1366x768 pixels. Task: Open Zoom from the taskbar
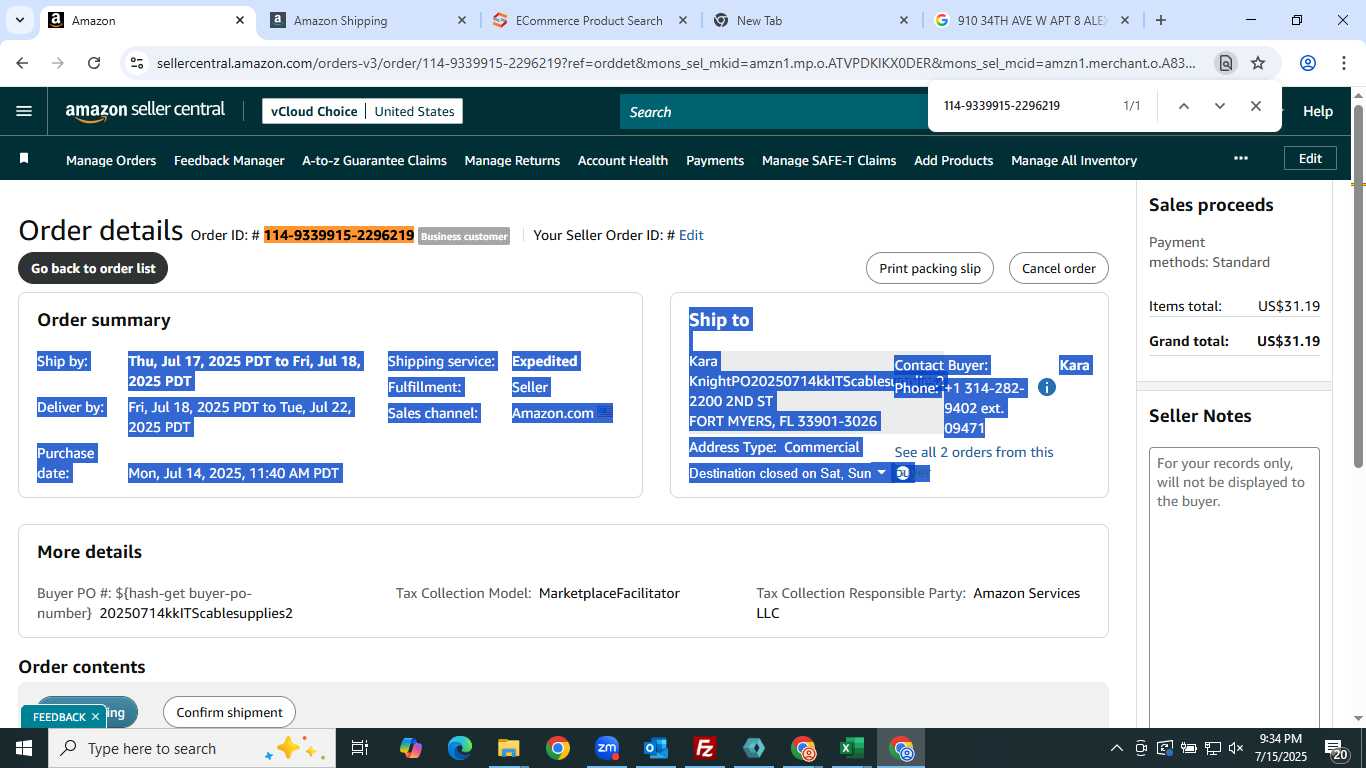607,748
